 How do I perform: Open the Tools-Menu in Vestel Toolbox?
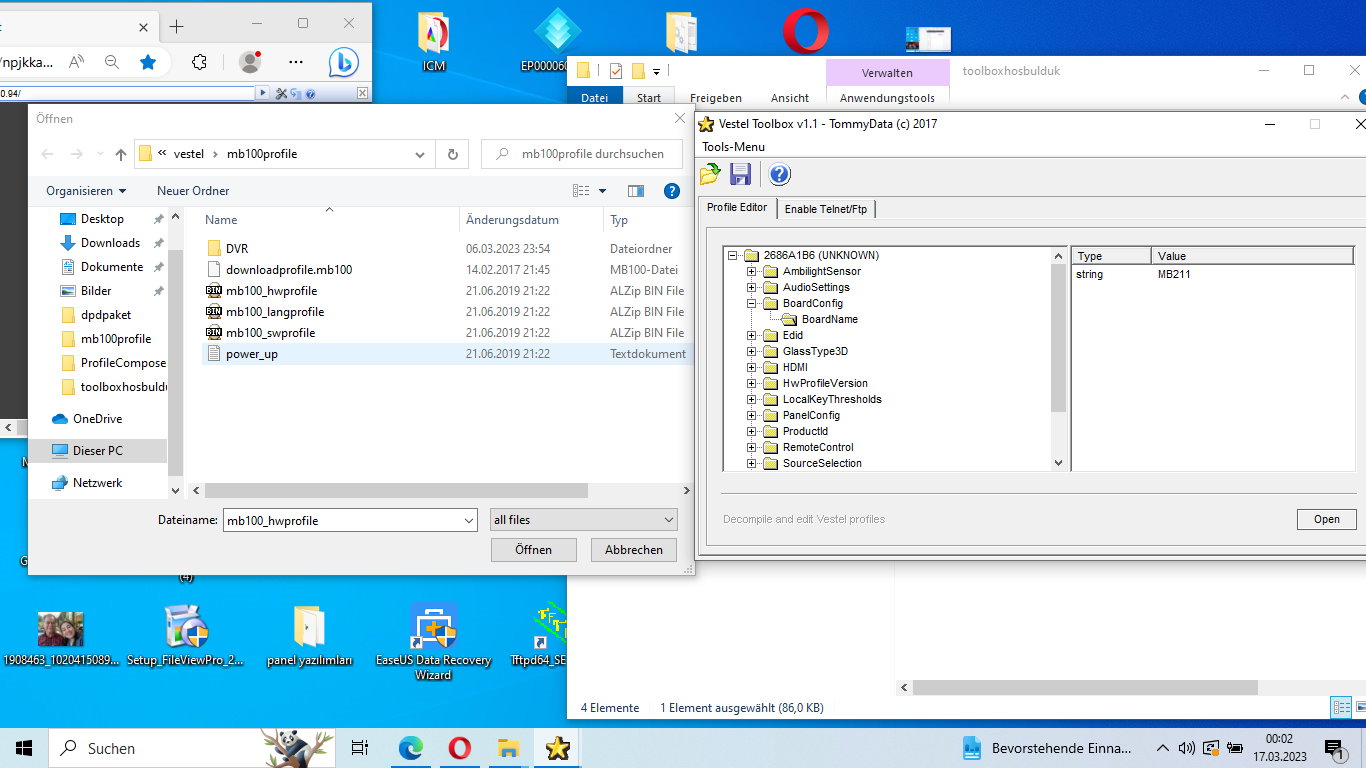click(733, 147)
